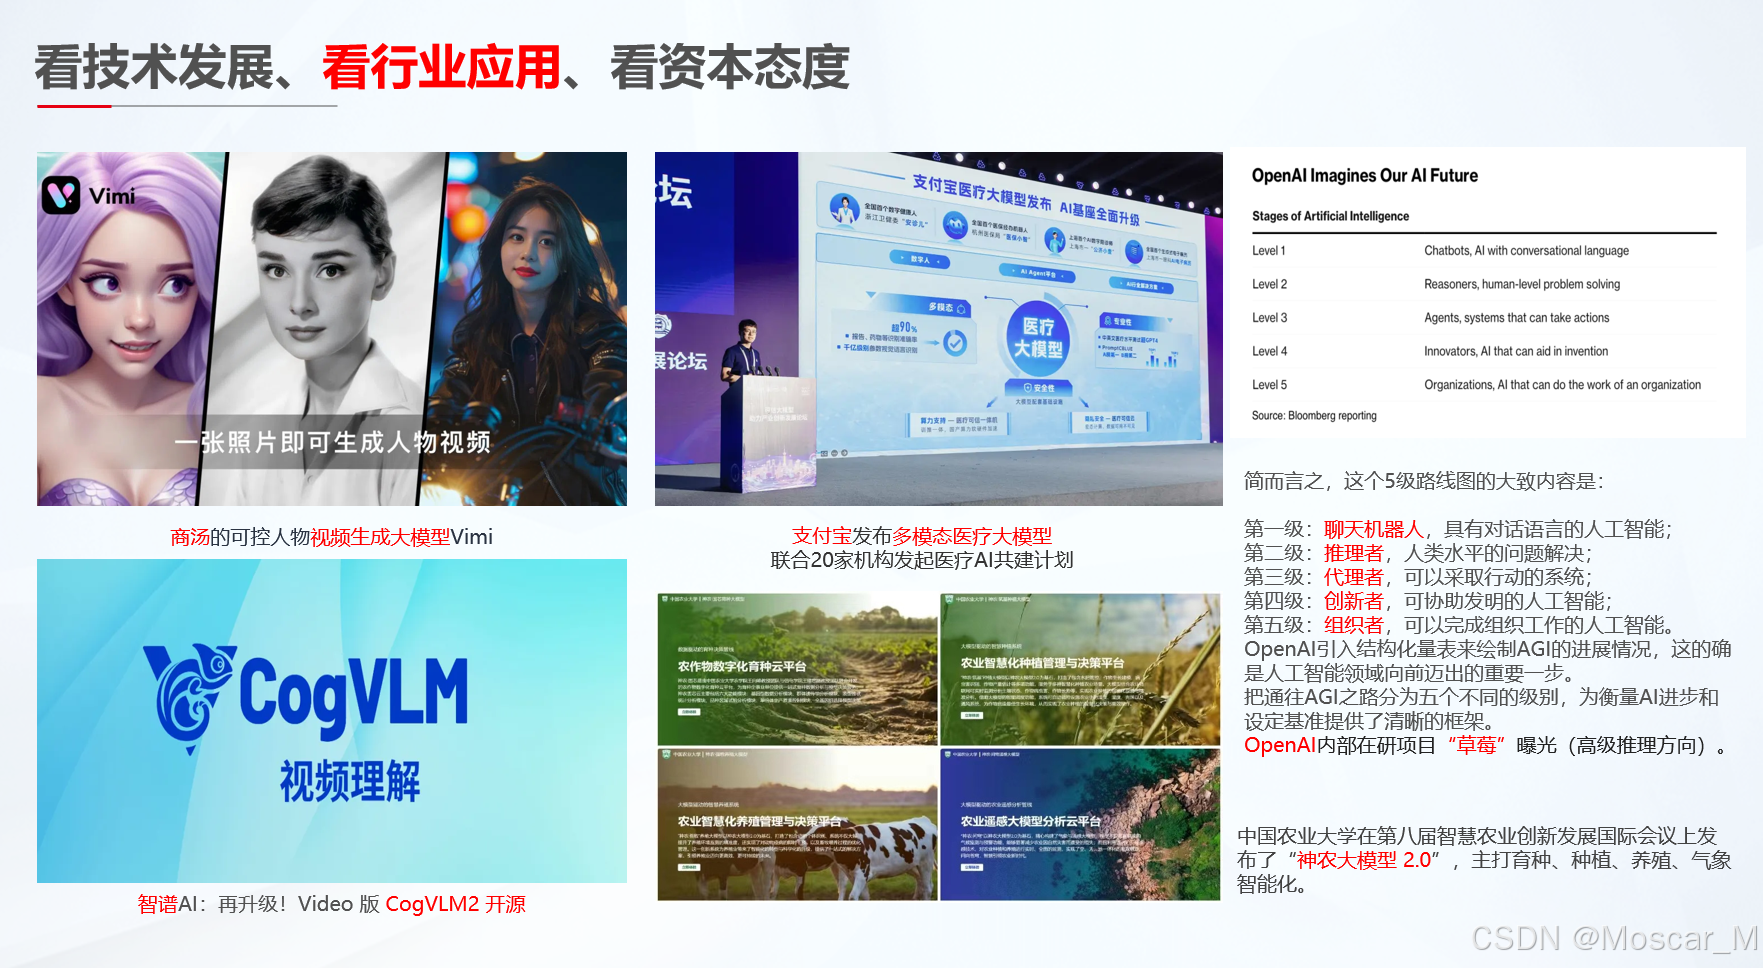Open the 农业智慧化种植管理与决策平台 thumbnail
1763x968 pixels.
pyautogui.click(x=1080, y=669)
